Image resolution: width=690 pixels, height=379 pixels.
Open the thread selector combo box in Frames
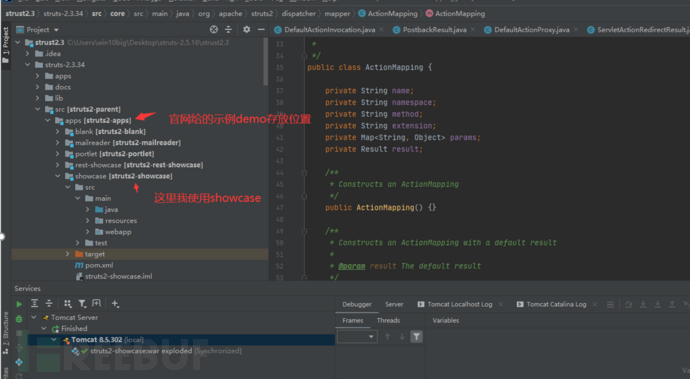tap(357, 337)
